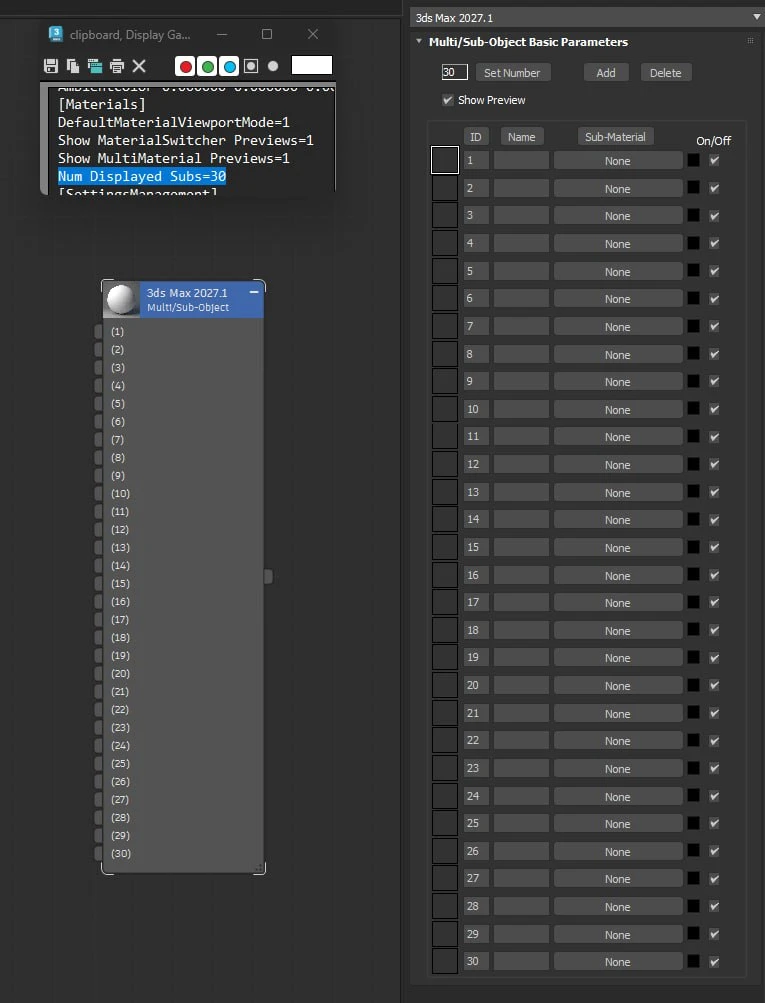The width and height of the screenshot is (765, 1003).
Task: Clone the rendered frame window
Action: pos(95,65)
